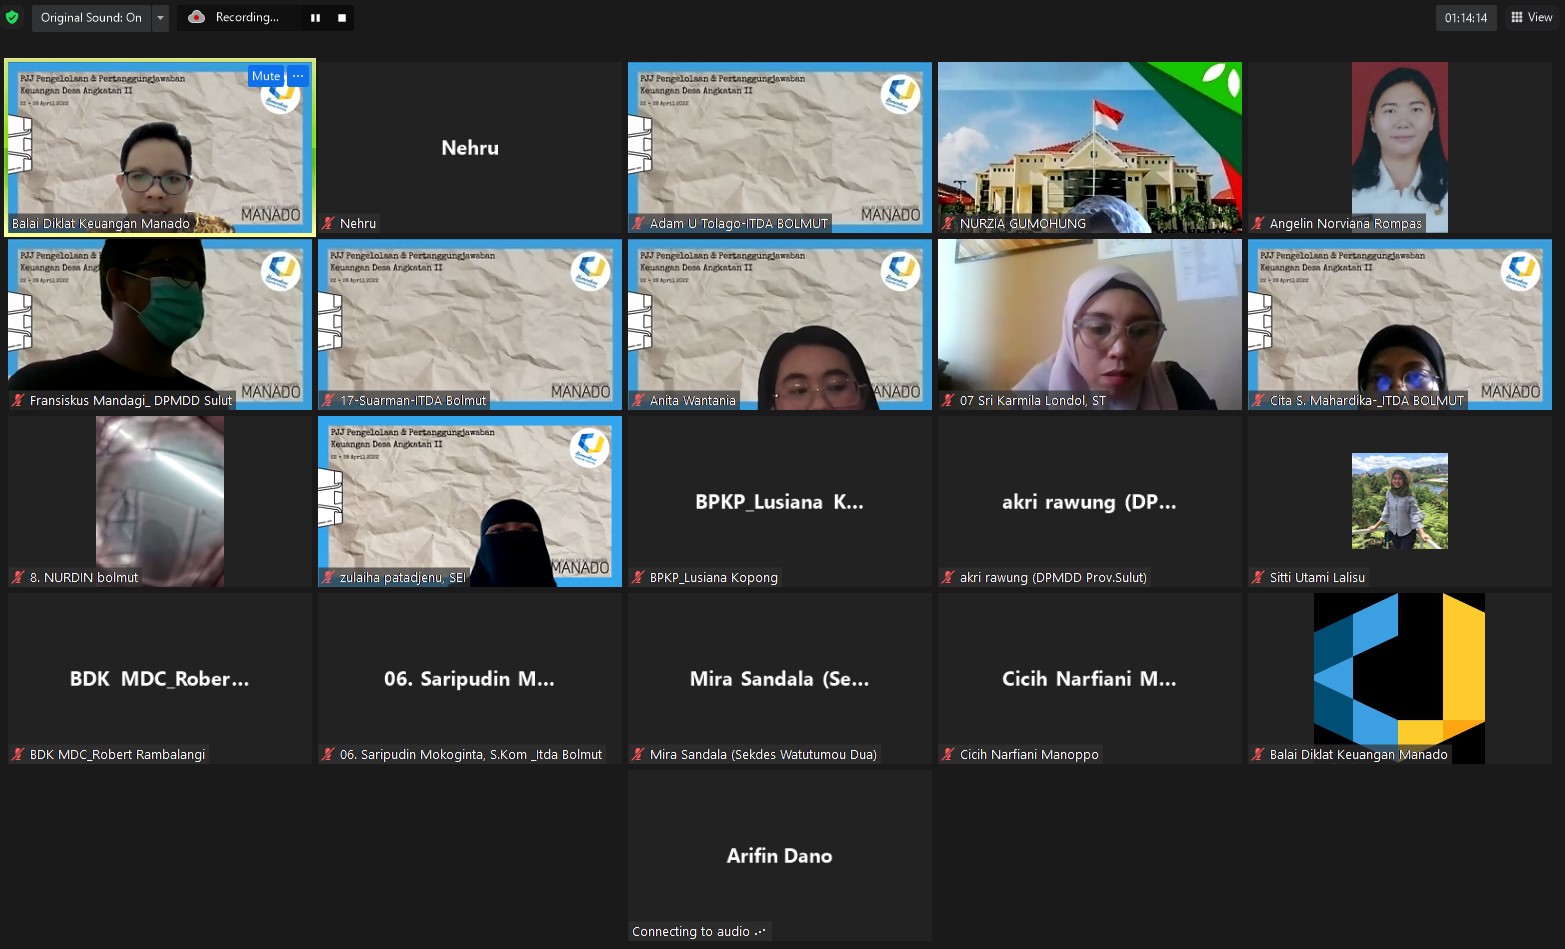
Task: Click muted mic icon for Cicih Narfiani Manoppo
Action: click(948, 755)
